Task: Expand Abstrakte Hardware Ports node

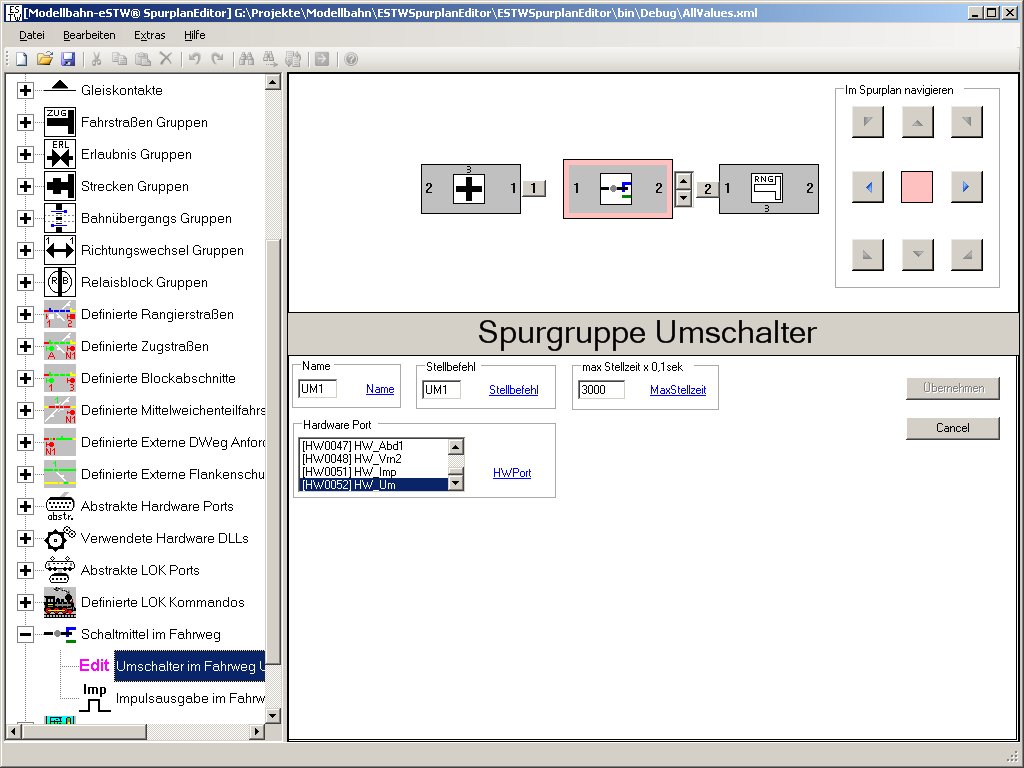Action: point(25,506)
